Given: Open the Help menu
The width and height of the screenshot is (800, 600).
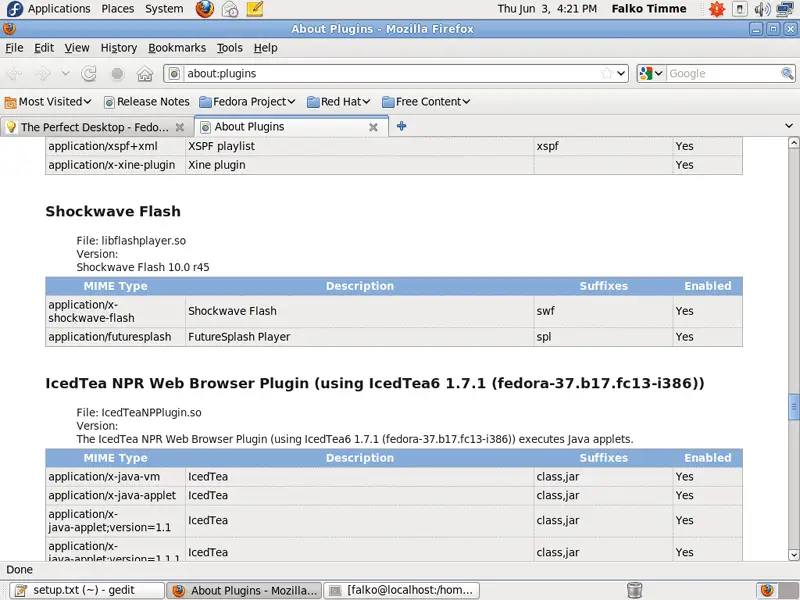Looking at the screenshot, I should coord(266,48).
